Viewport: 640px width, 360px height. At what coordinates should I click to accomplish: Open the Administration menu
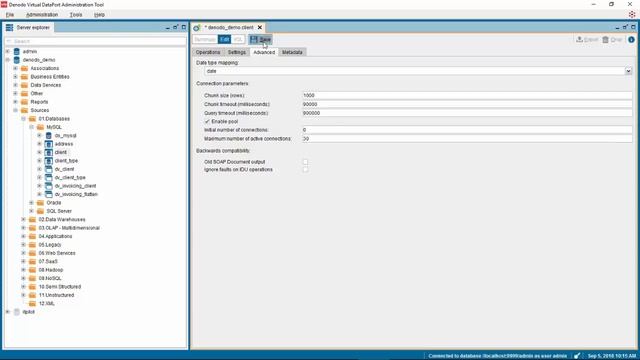42,15
